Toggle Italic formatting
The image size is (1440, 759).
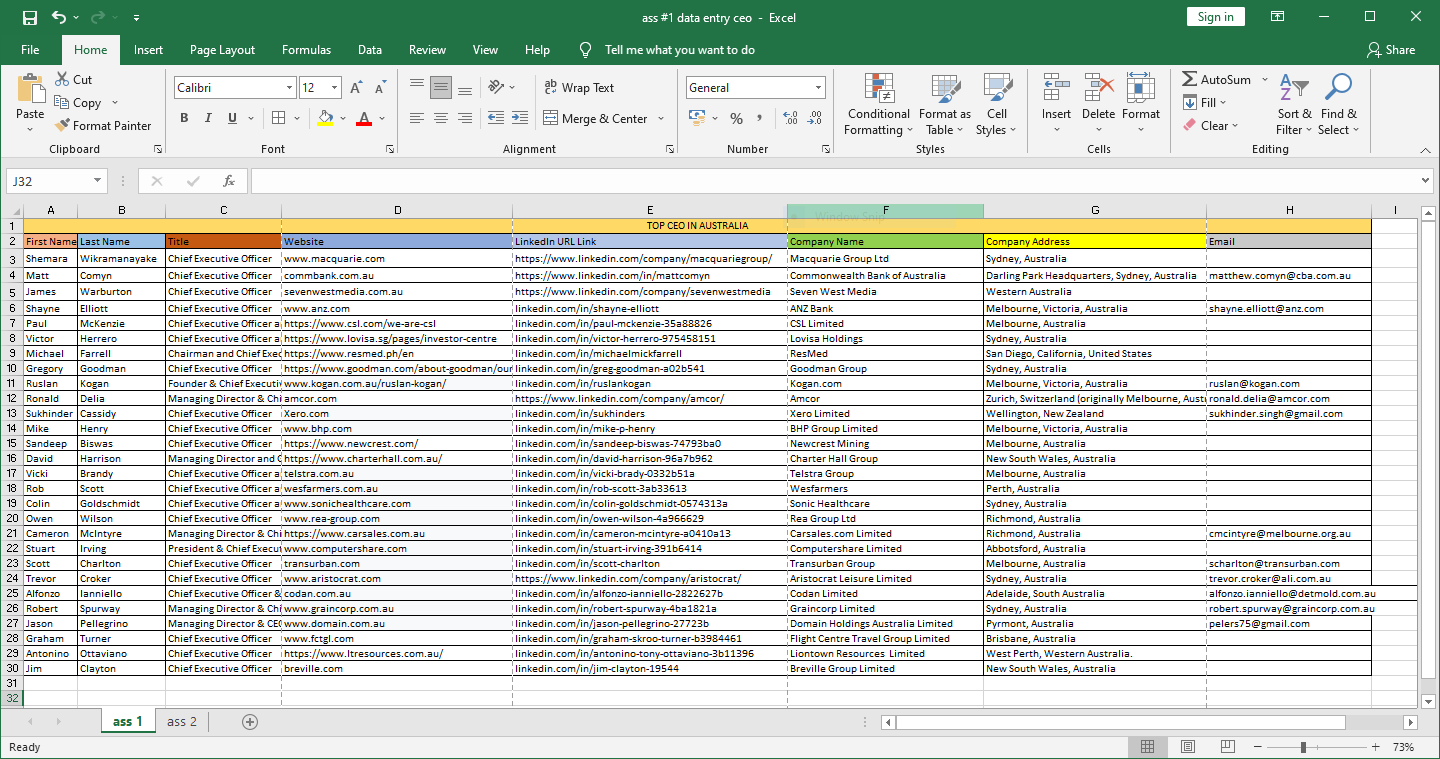coord(208,118)
